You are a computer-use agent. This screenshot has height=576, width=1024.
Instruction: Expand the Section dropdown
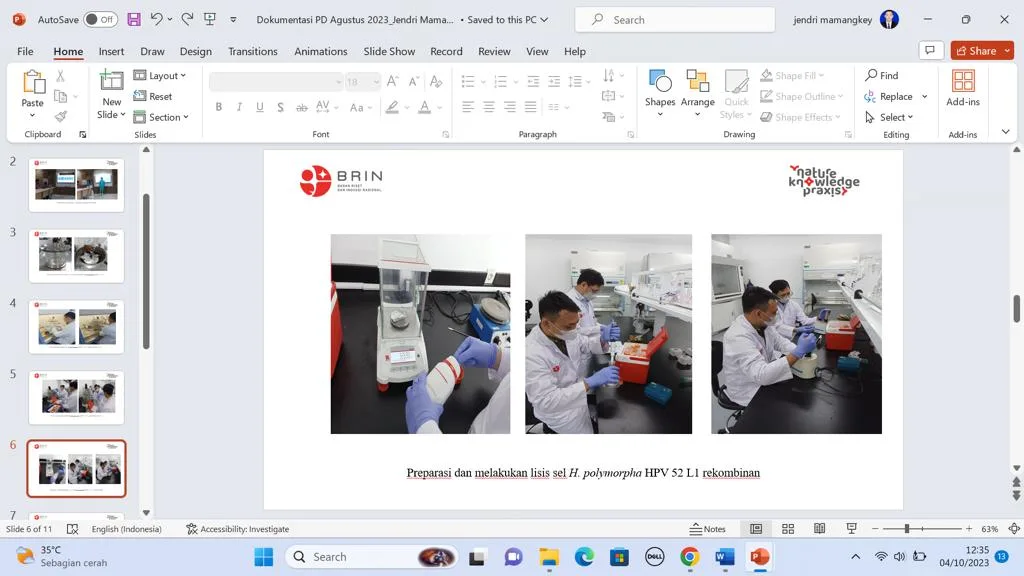161,117
